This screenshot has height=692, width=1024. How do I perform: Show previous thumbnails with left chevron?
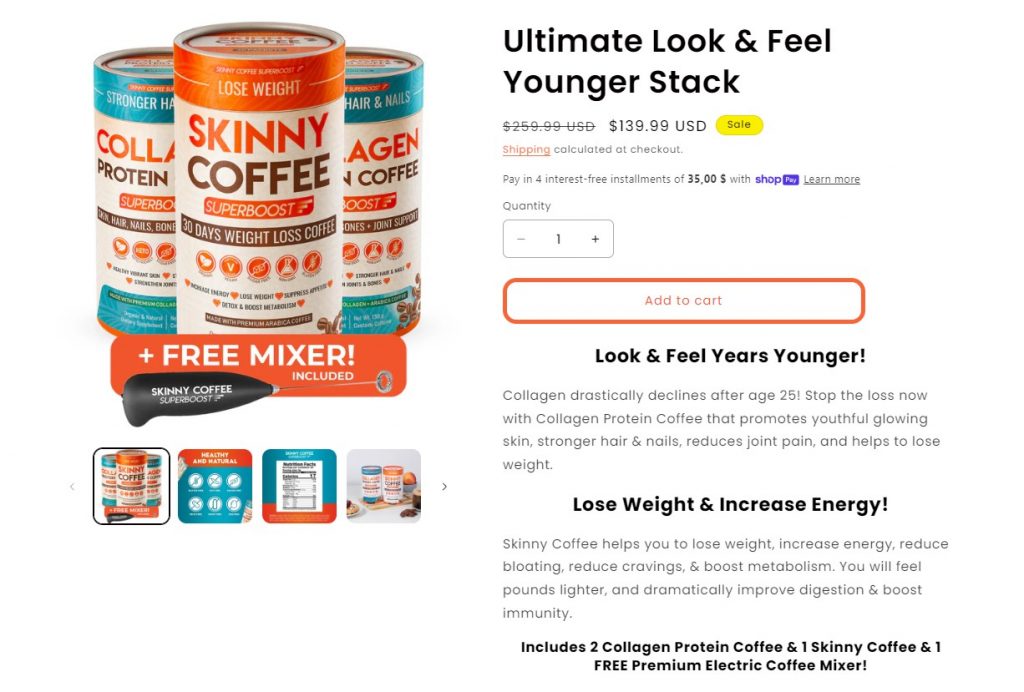72,486
